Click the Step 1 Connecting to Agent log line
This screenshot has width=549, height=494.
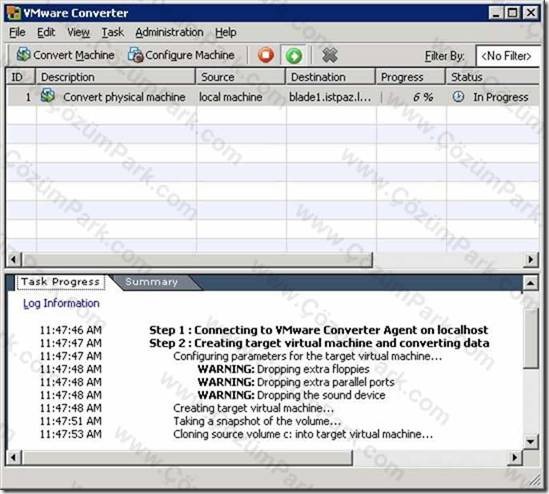(319, 330)
